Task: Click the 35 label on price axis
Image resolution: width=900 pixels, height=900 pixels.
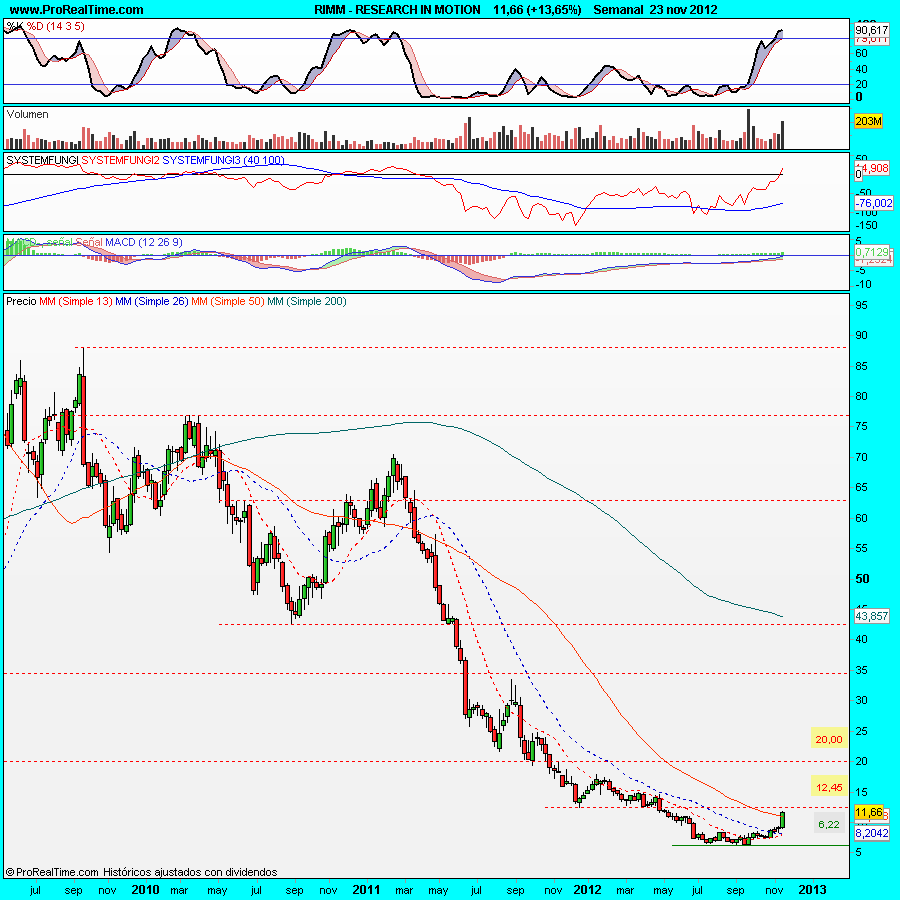Action: (862, 670)
